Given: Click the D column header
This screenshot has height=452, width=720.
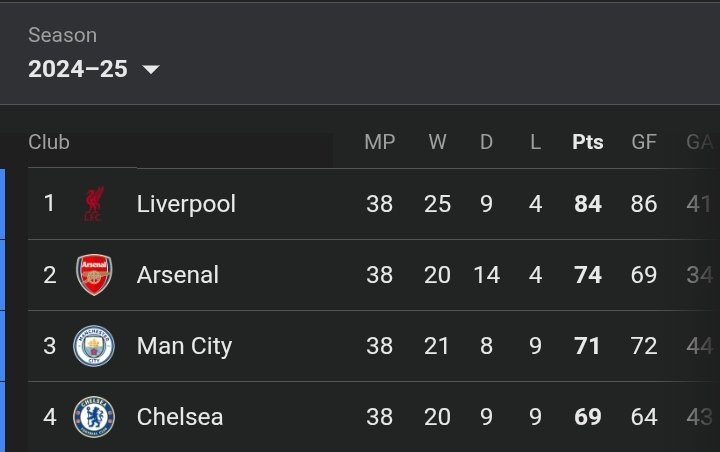Looking at the screenshot, I should coord(486,142).
